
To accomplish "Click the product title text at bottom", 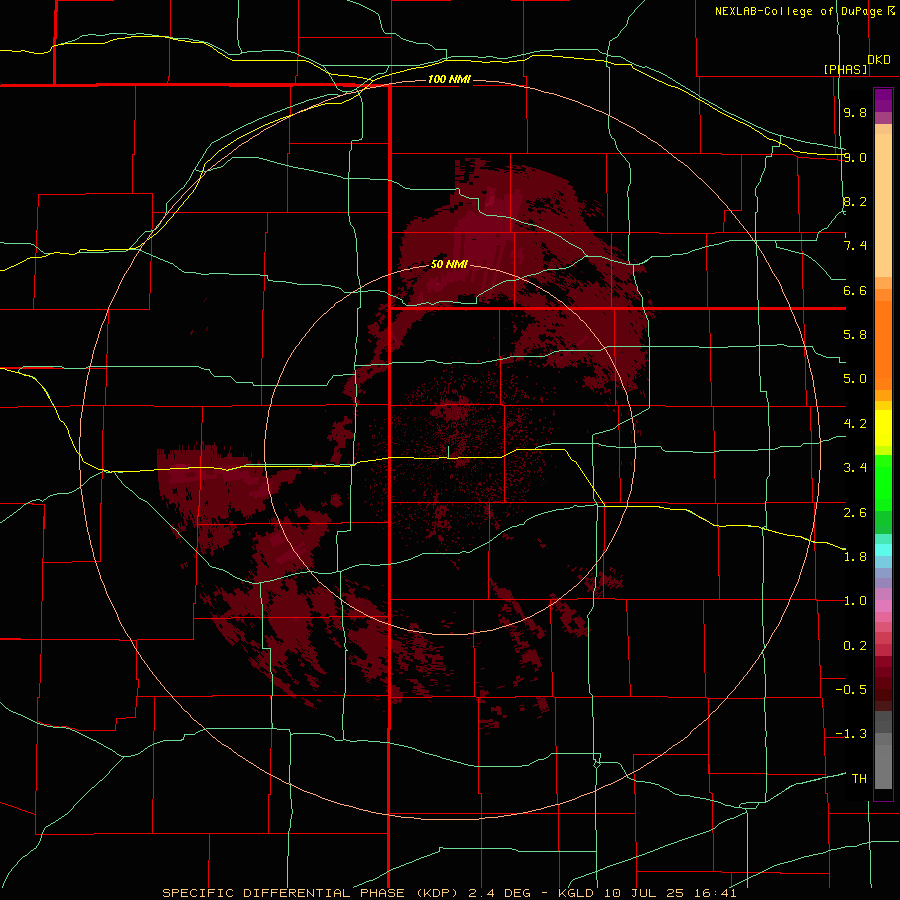I will coord(449,893).
